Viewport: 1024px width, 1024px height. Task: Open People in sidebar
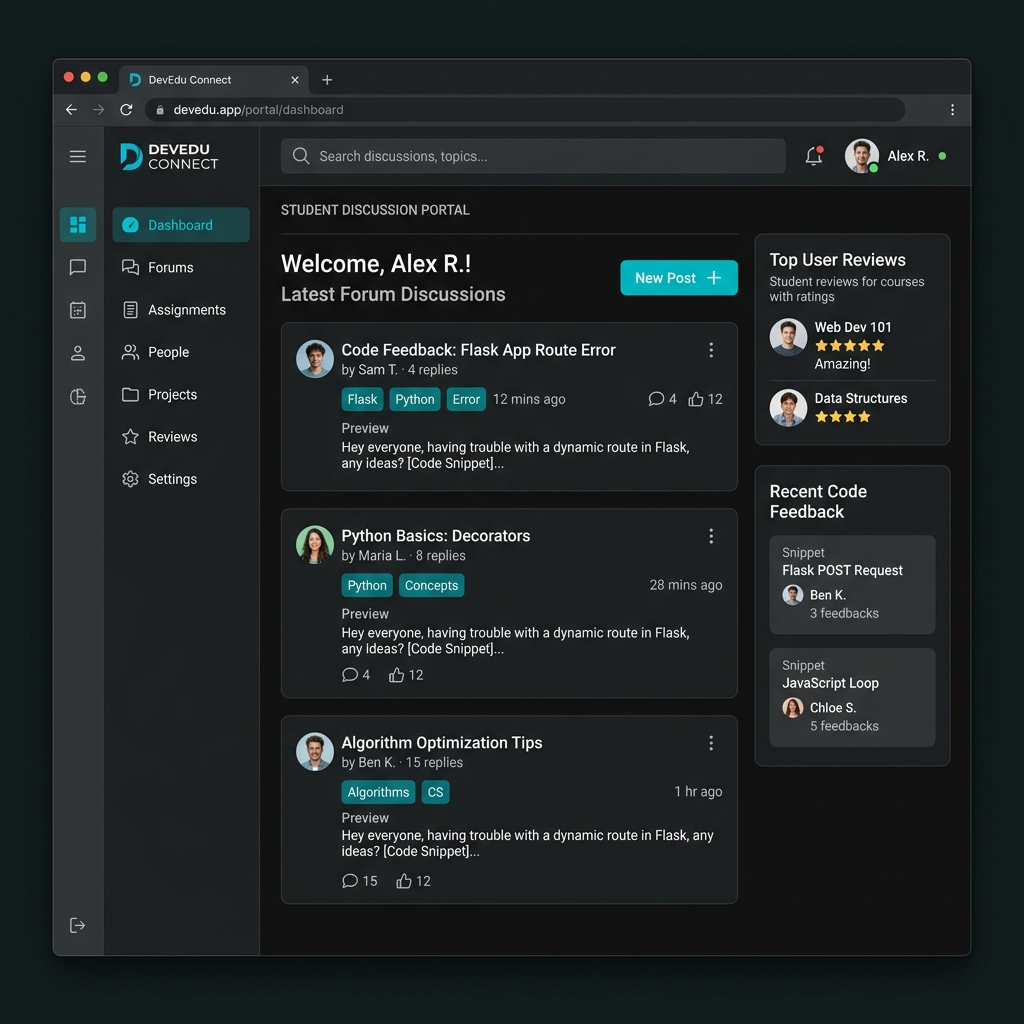181,352
